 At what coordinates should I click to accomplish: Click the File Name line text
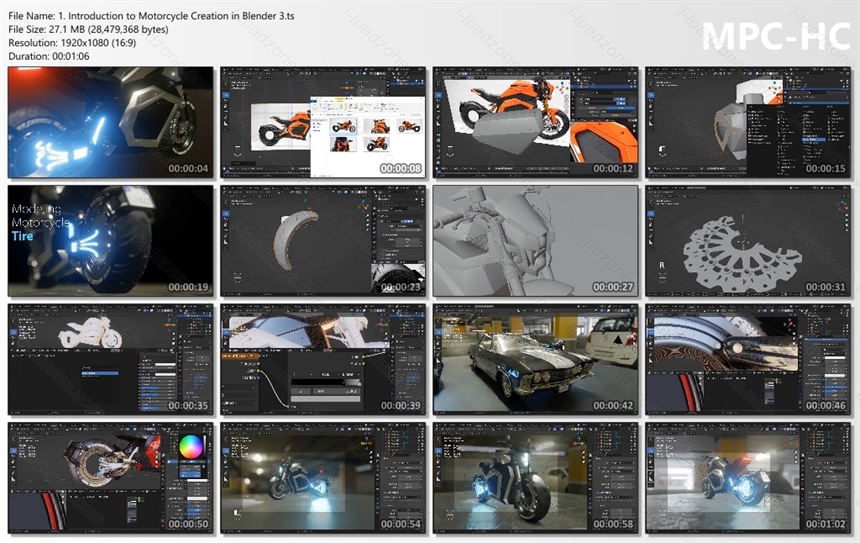click(151, 16)
